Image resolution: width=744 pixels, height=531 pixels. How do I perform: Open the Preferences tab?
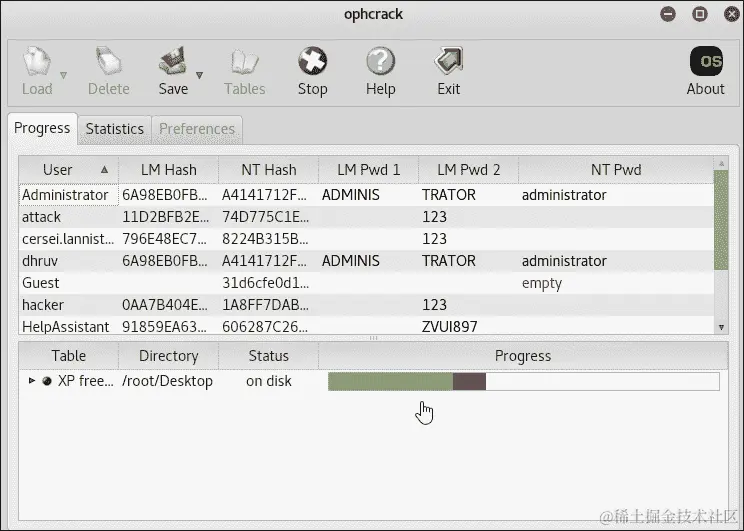197,129
